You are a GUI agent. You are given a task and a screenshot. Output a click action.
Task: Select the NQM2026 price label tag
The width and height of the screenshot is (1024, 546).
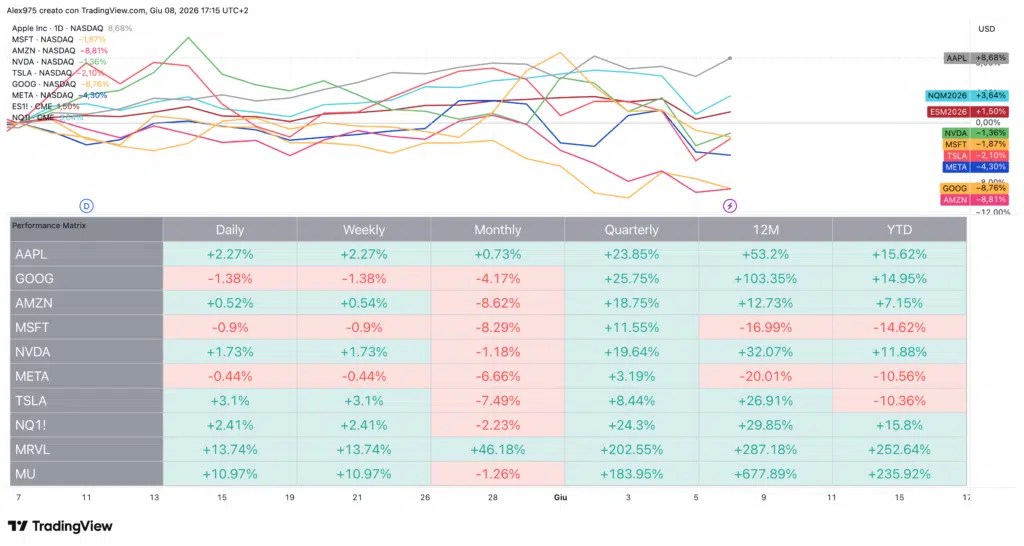click(x=967, y=95)
